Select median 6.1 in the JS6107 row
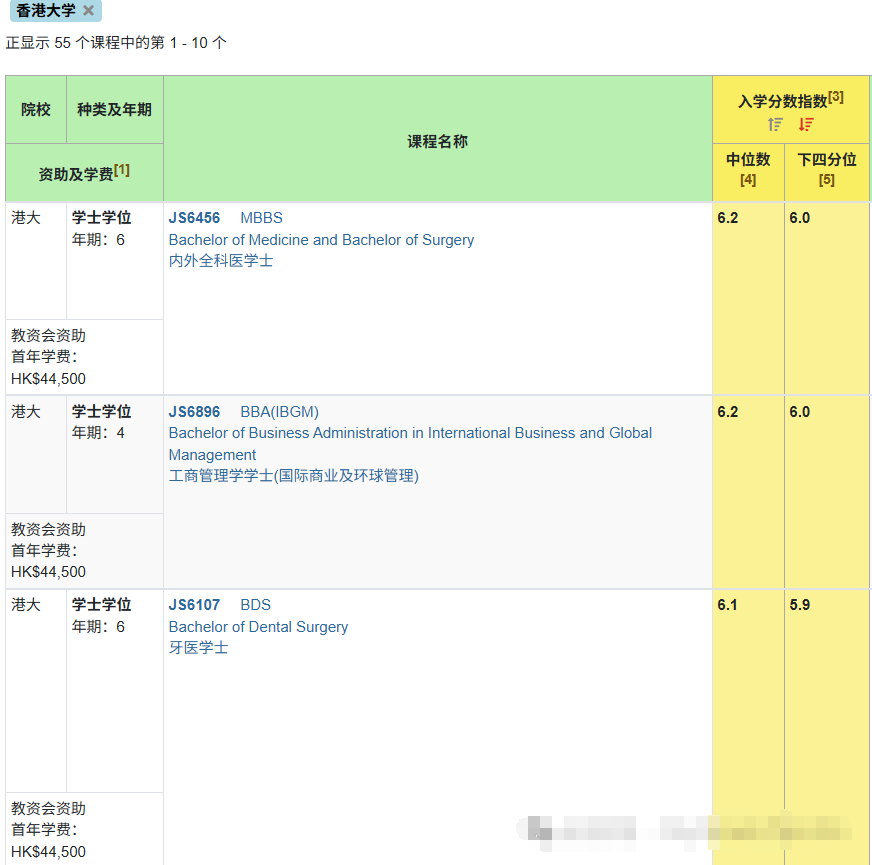The height and width of the screenshot is (865, 872). click(727, 605)
